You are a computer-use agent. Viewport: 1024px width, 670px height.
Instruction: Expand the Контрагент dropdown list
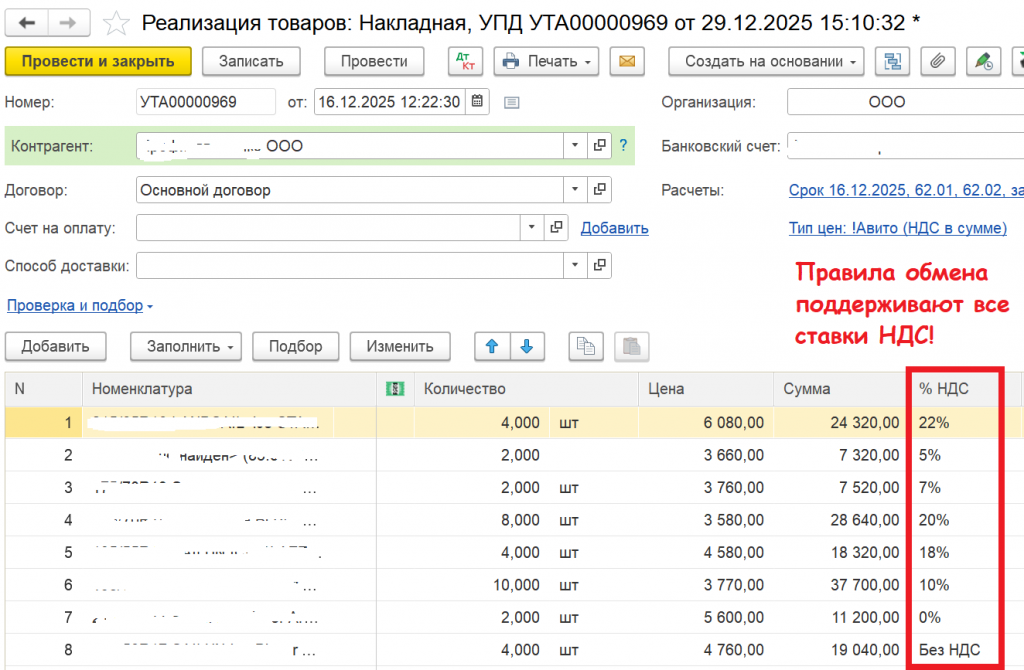pos(575,146)
